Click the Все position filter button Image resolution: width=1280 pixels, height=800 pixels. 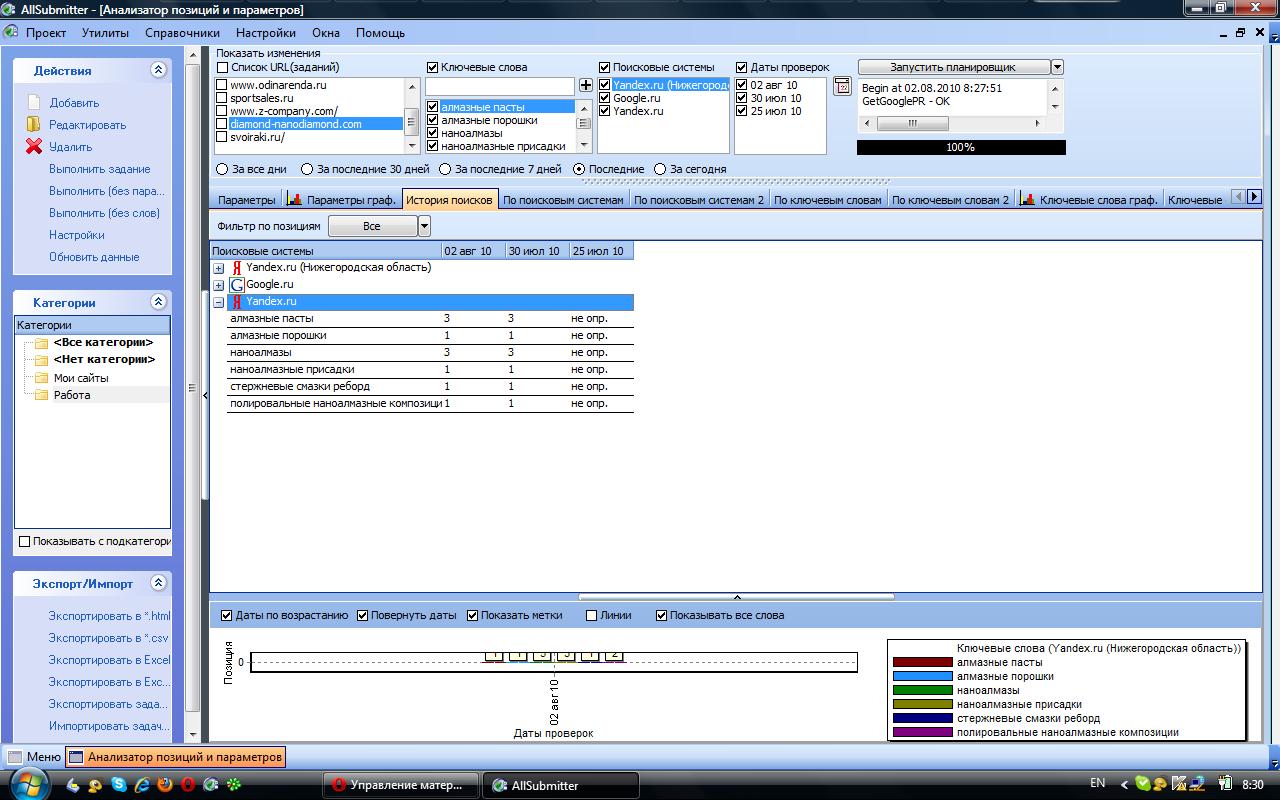pyautogui.click(x=372, y=226)
